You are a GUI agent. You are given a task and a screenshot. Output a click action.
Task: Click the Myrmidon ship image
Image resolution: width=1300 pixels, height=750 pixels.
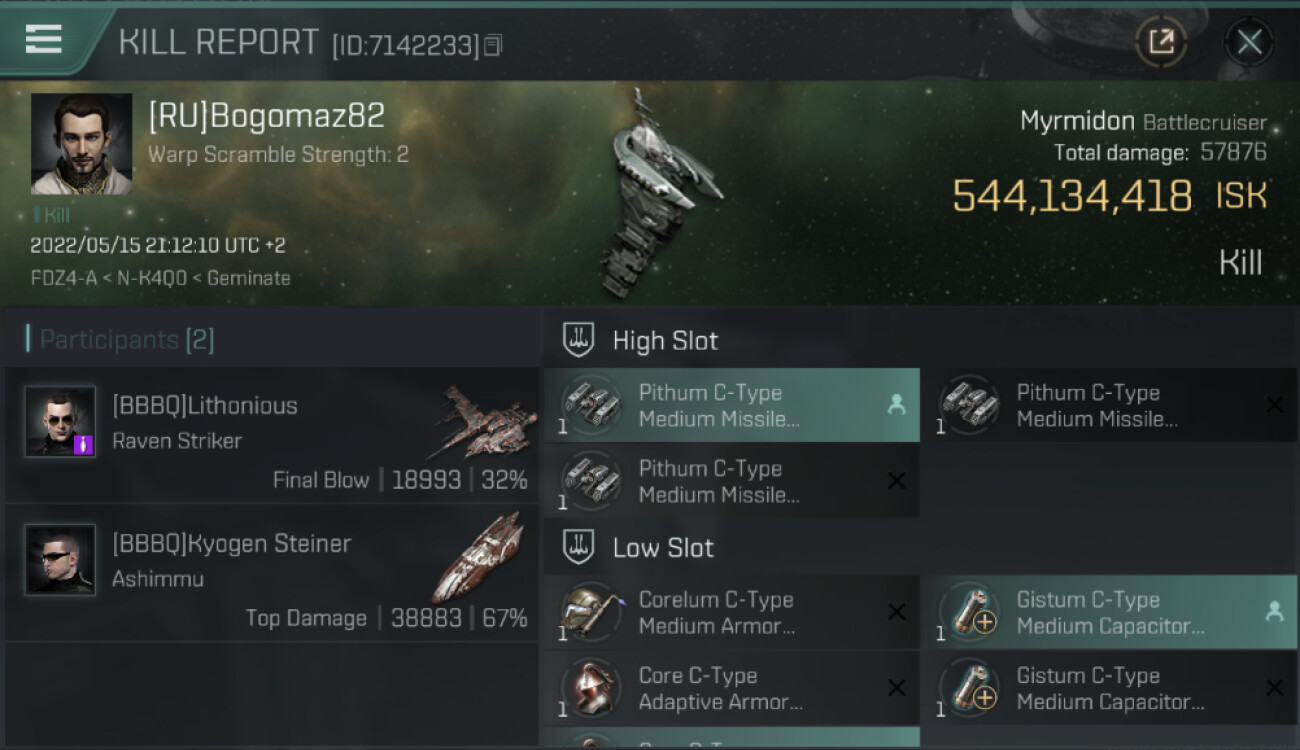pyautogui.click(x=655, y=192)
